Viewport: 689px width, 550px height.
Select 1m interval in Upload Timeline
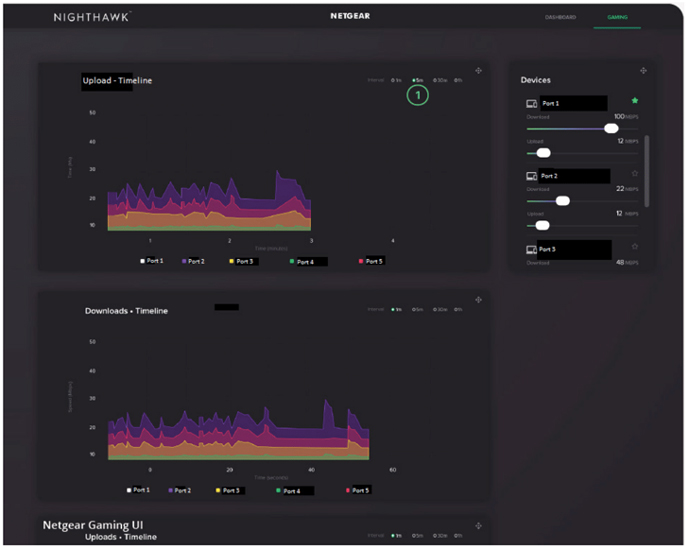396,80
